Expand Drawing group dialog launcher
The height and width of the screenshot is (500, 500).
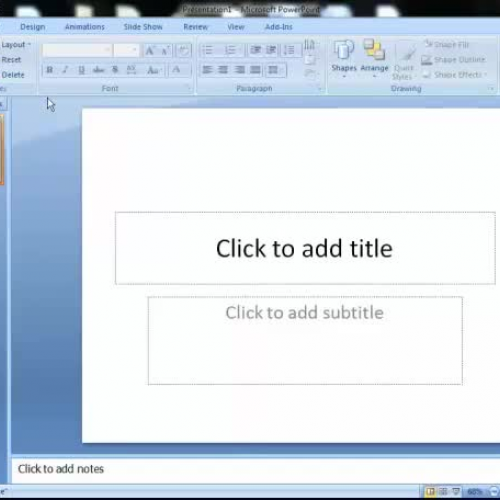(491, 89)
